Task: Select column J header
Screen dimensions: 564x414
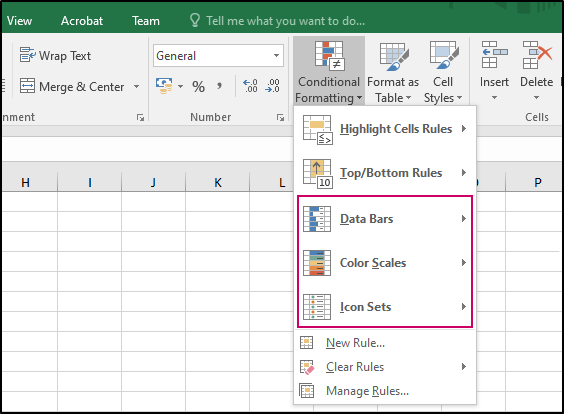Action: pos(154,182)
